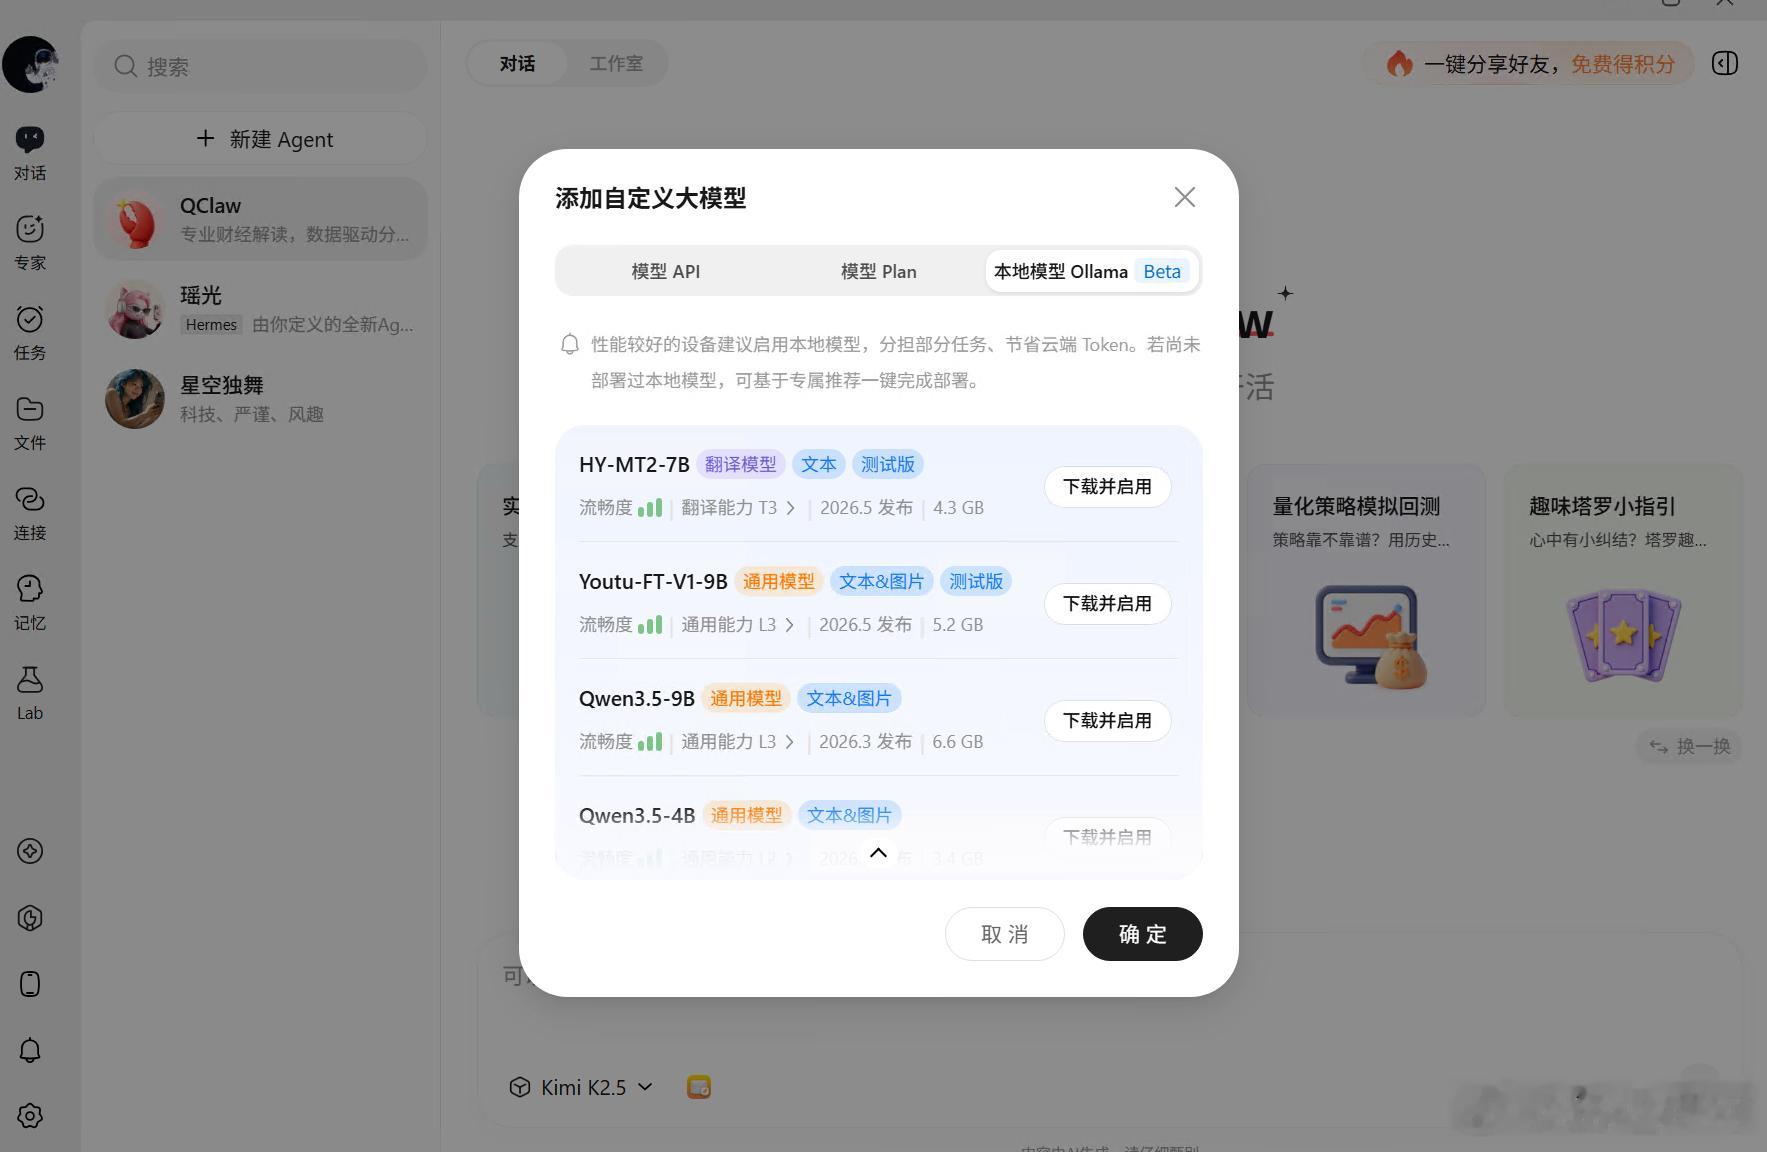Click the gift icon next to Kimi K2.5
Viewport: 1767px width, 1152px height.
[x=699, y=1087]
